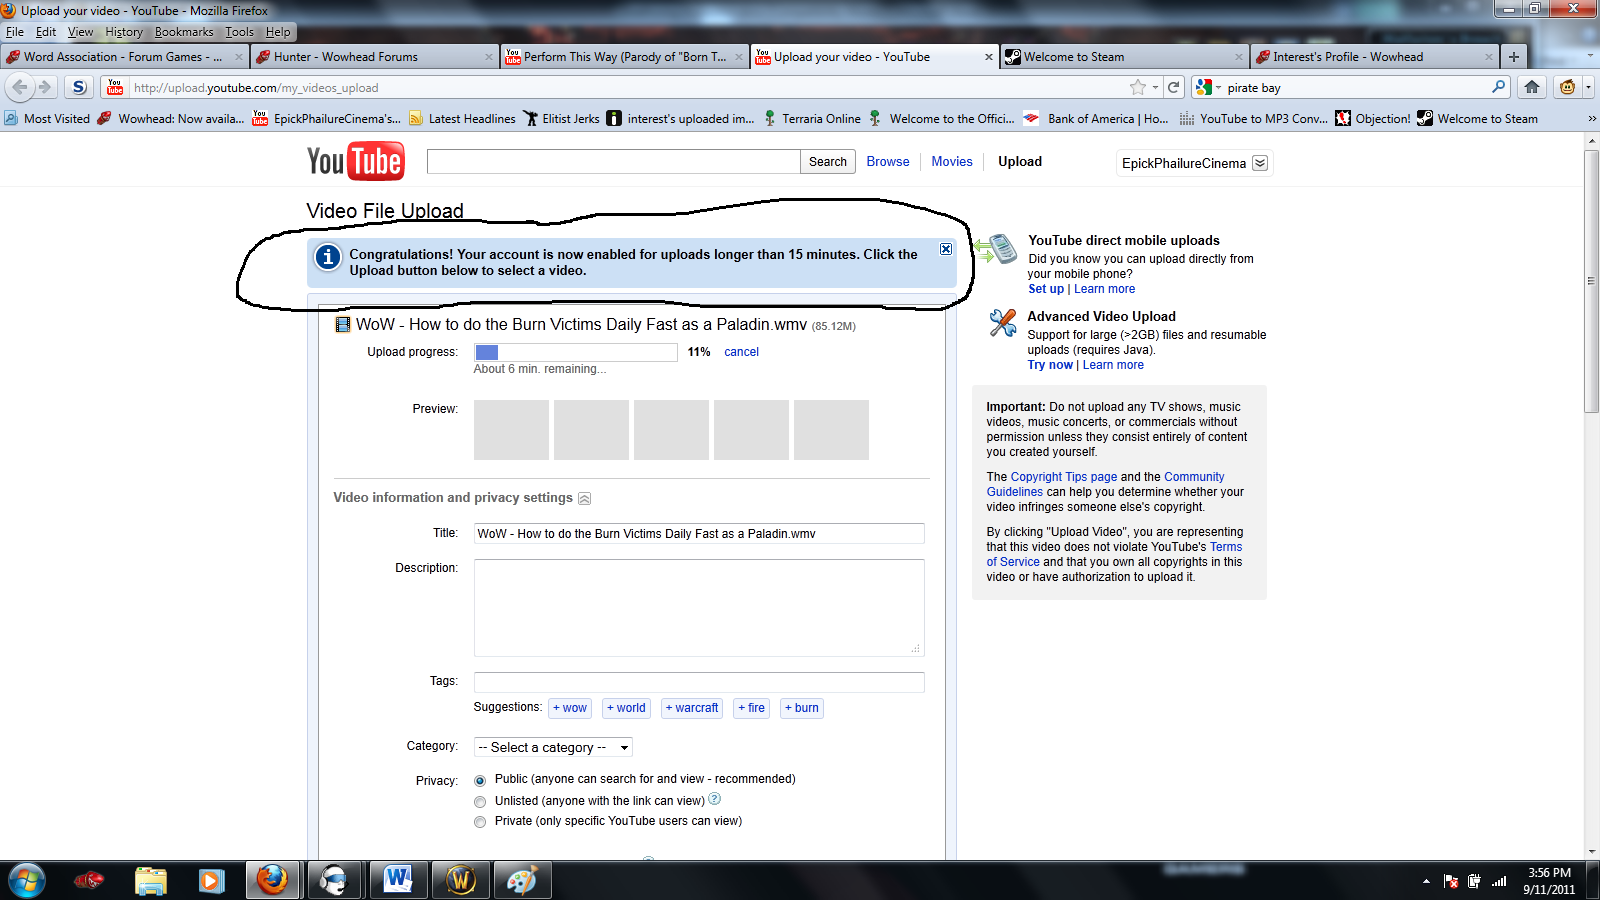The height and width of the screenshot is (900, 1600).
Task: Select the Unlisted privacy option
Action: pos(480,801)
